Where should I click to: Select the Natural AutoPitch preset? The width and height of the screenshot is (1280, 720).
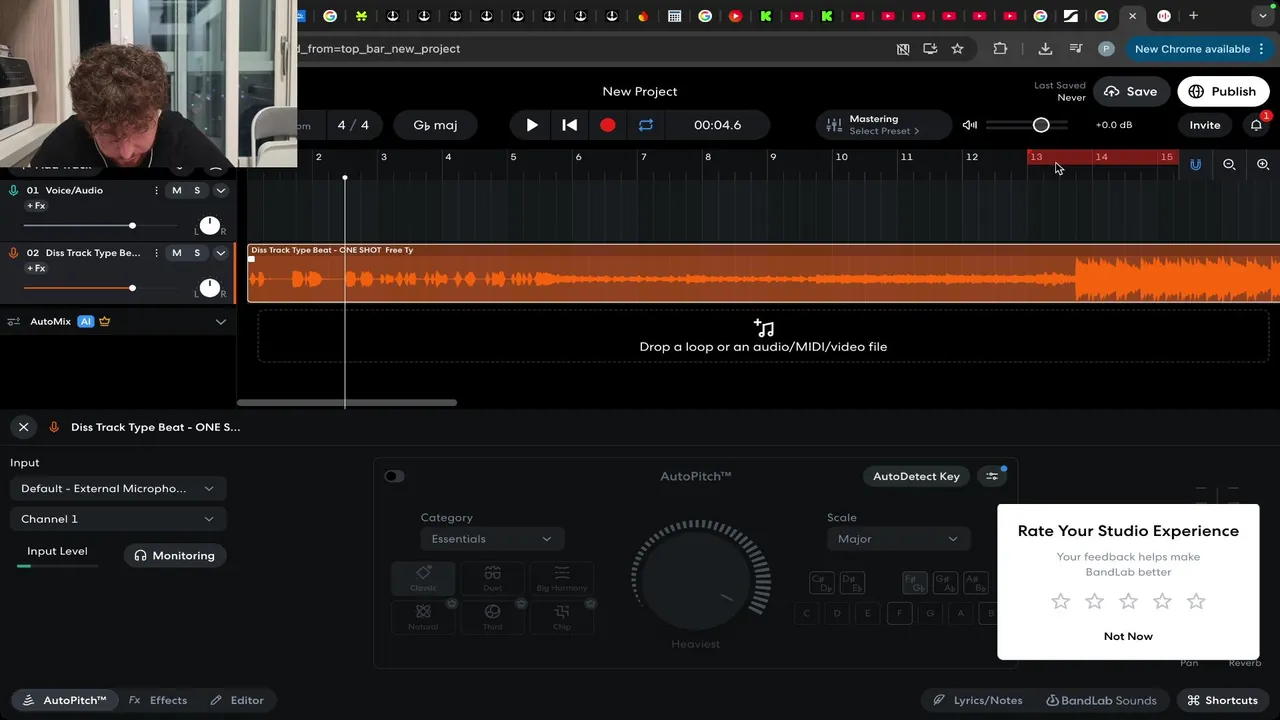click(x=423, y=617)
